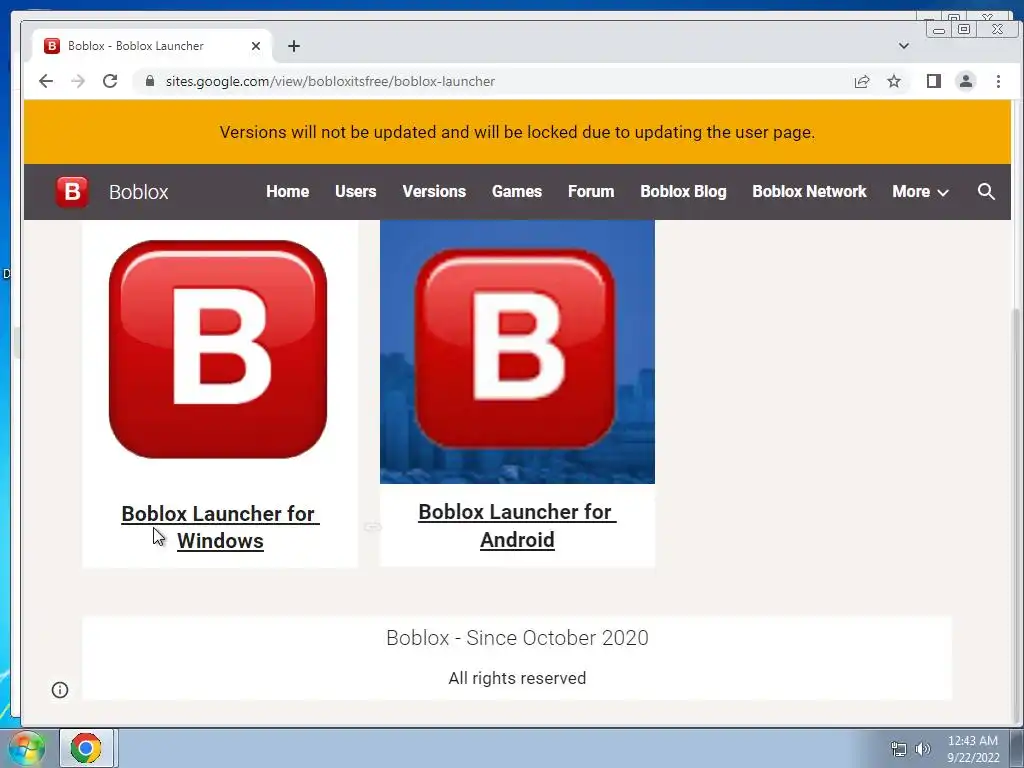The height and width of the screenshot is (768, 1024).
Task: Click the Windows Start orb
Action: click(26, 748)
